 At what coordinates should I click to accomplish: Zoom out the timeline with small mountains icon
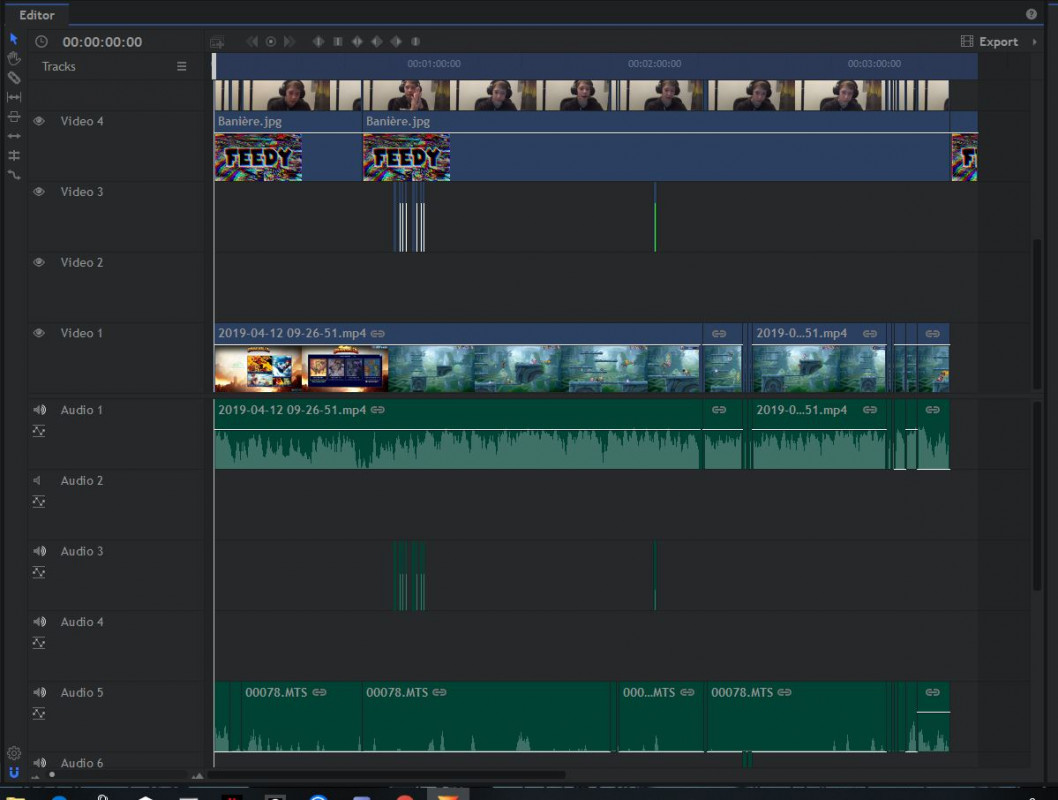35,776
